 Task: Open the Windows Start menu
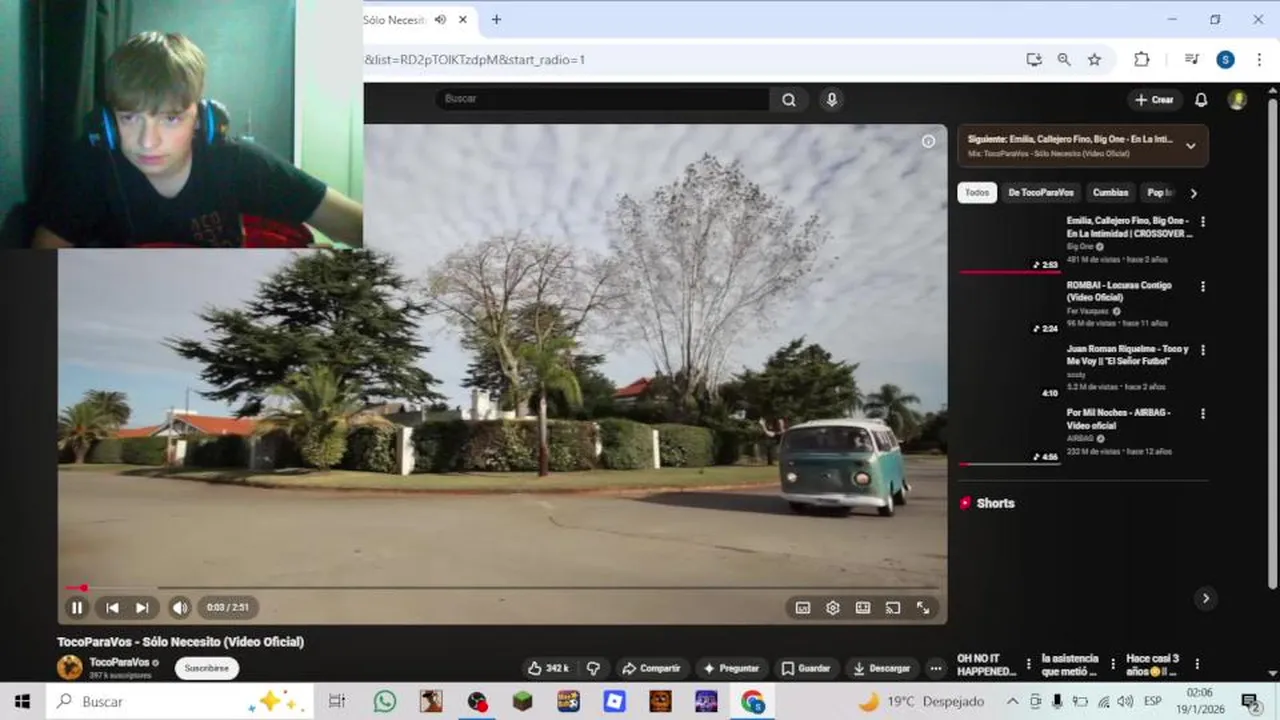[x=22, y=702]
